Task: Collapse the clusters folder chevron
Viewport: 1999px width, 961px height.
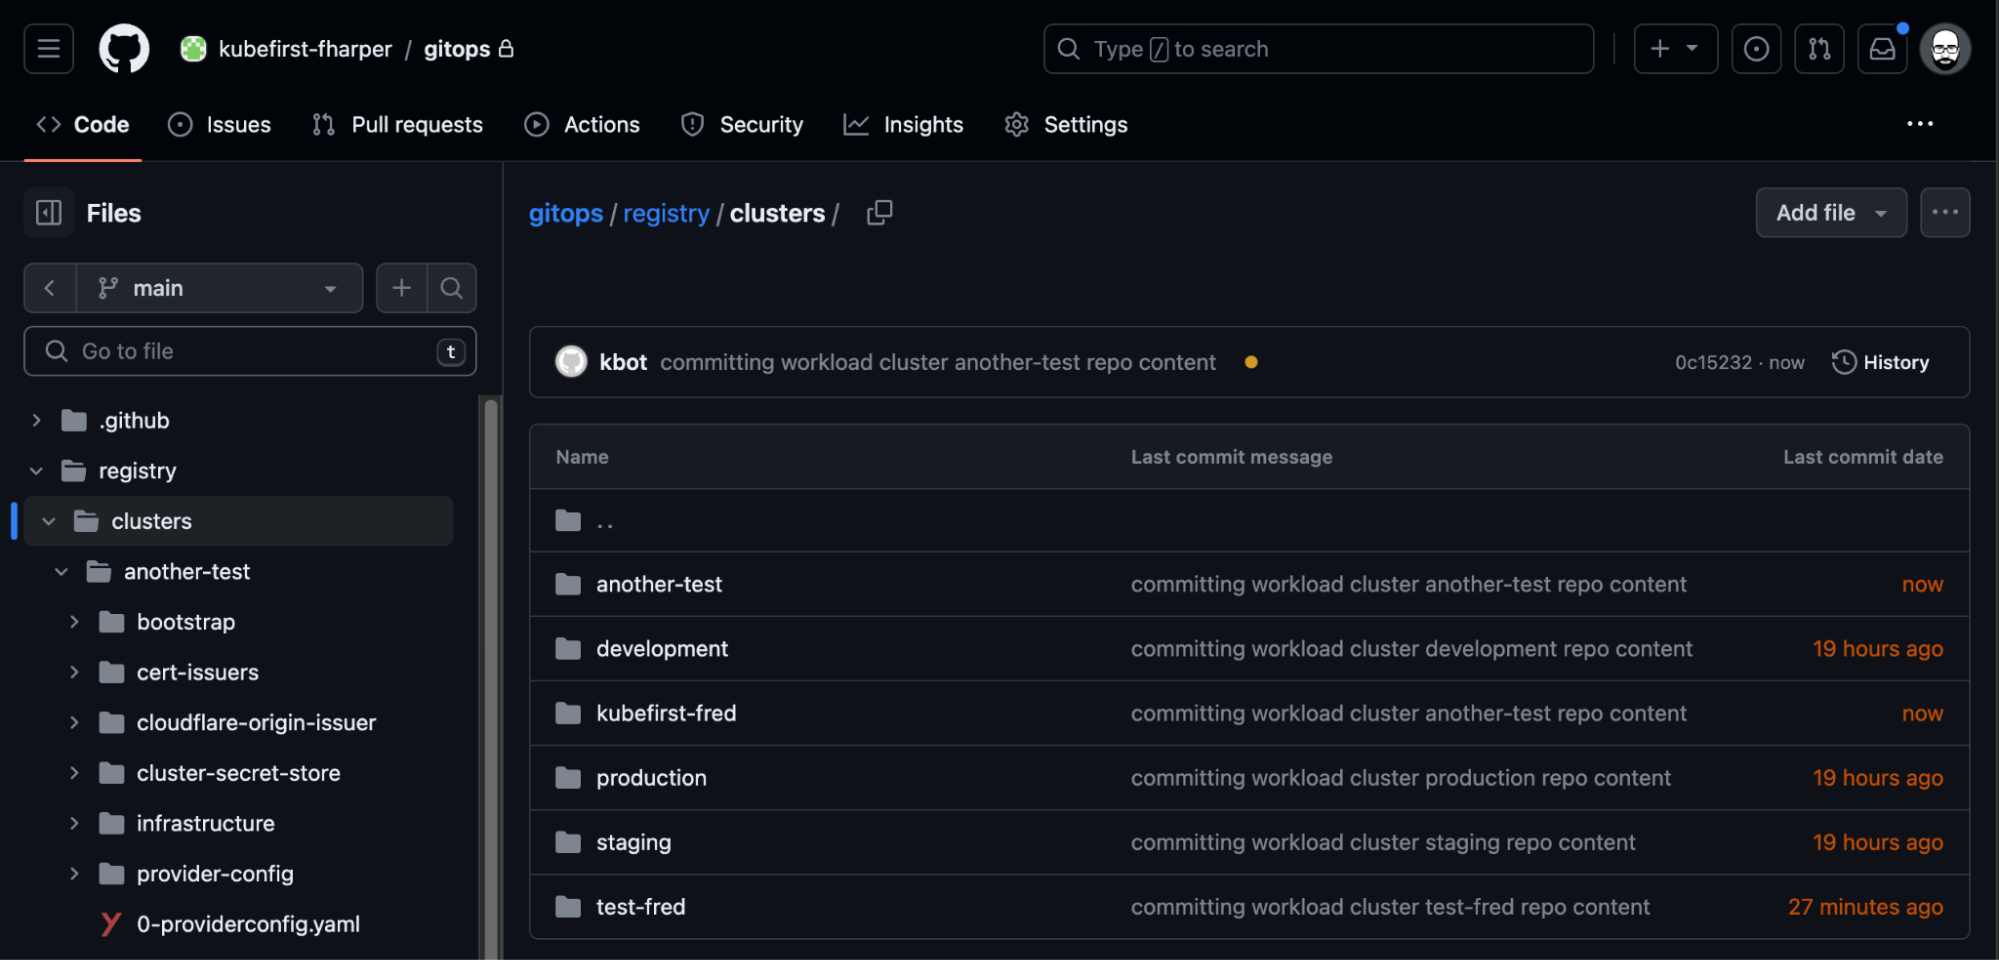Action: pos(49,521)
